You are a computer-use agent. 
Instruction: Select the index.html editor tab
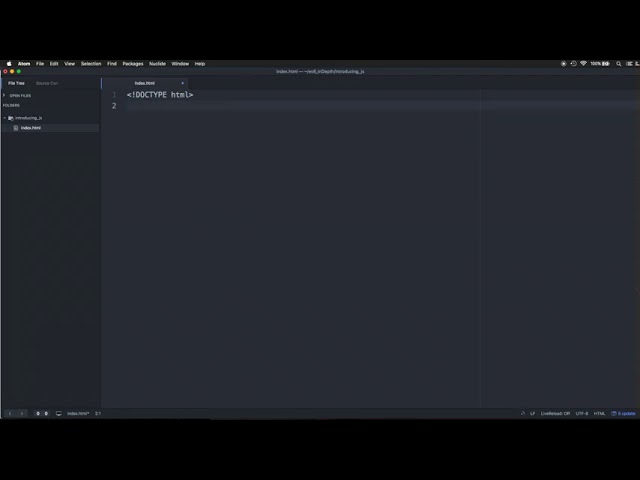click(144, 83)
